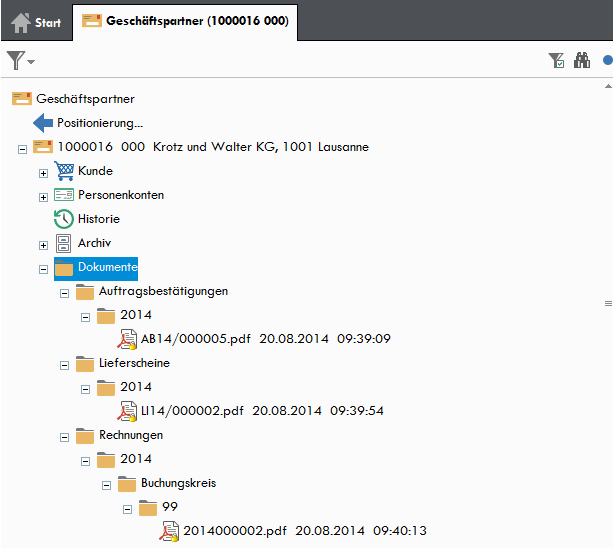Viewport: 613px width, 548px height.
Task: Select the Kunde shopping cart icon
Action: (64, 171)
